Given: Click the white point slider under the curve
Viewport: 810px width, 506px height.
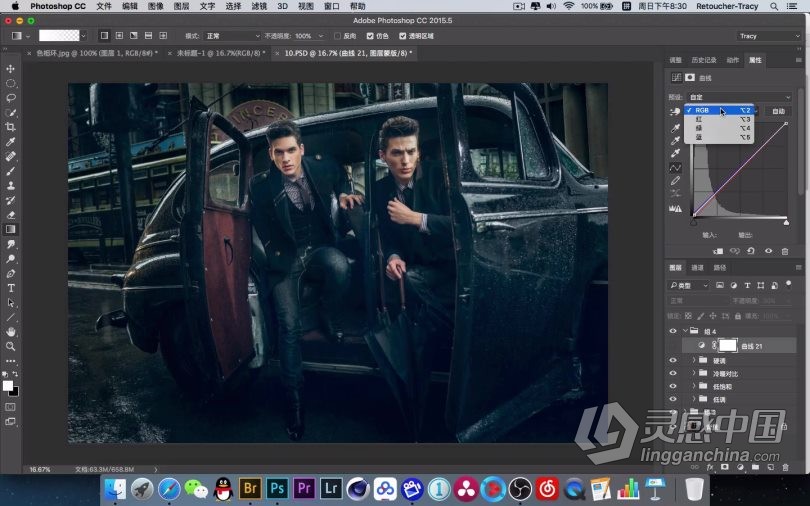Looking at the screenshot, I should click(786, 223).
